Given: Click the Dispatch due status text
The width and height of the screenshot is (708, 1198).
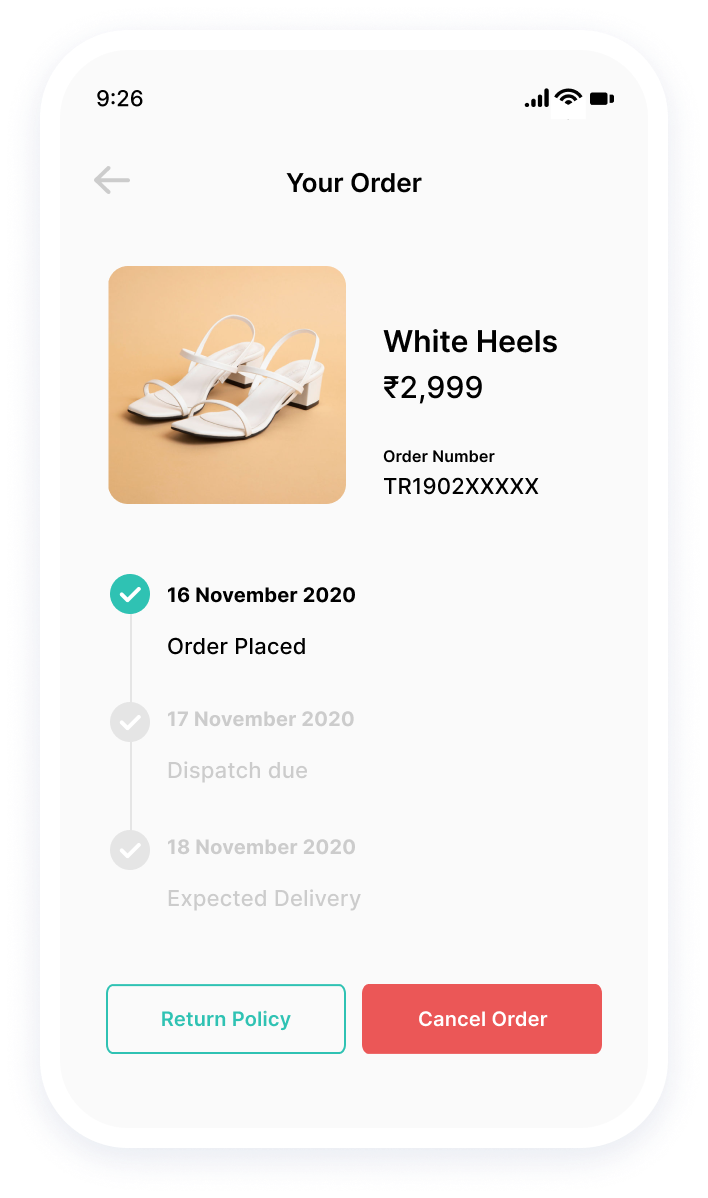Looking at the screenshot, I should pos(238,770).
